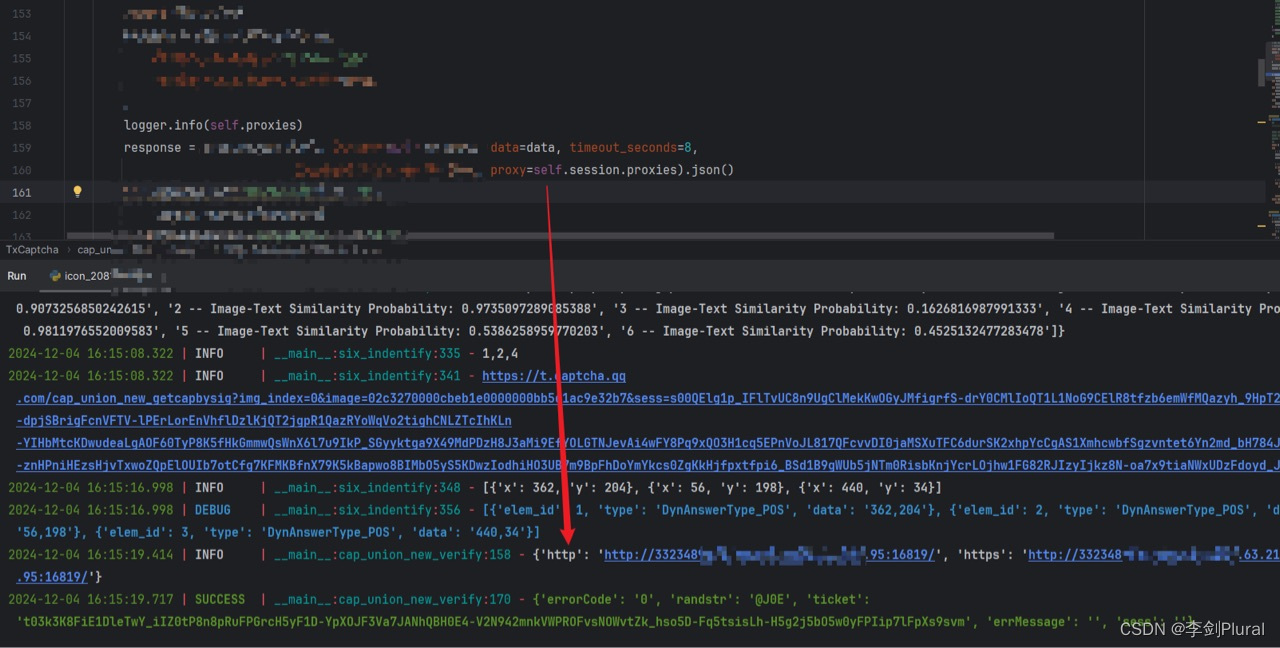Screen dimensions: 1280x648
Task: Click the yellow warning stripe near line 158
Action: [1262, 122]
